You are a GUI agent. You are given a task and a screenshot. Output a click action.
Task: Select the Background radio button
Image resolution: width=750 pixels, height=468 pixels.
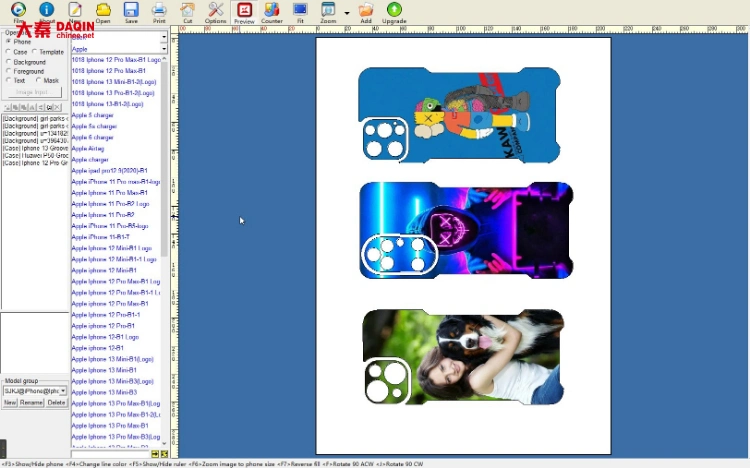(x=9, y=62)
